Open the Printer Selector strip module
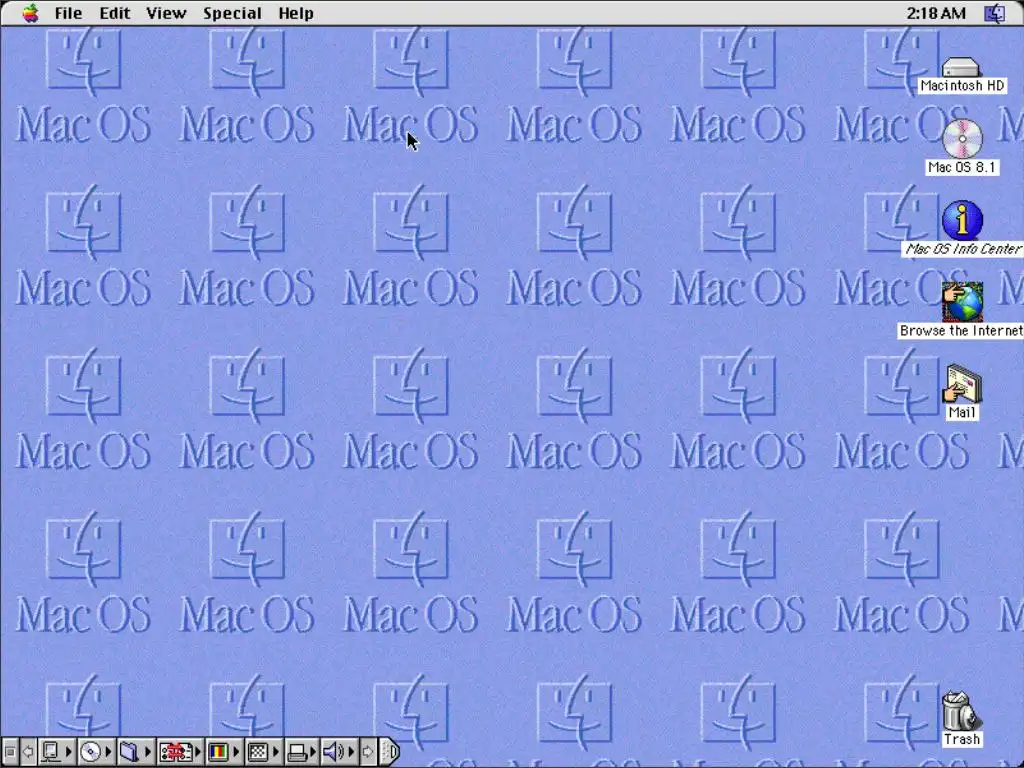Image resolution: width=1024 pixels, height=768 pixels. point(302,752)
